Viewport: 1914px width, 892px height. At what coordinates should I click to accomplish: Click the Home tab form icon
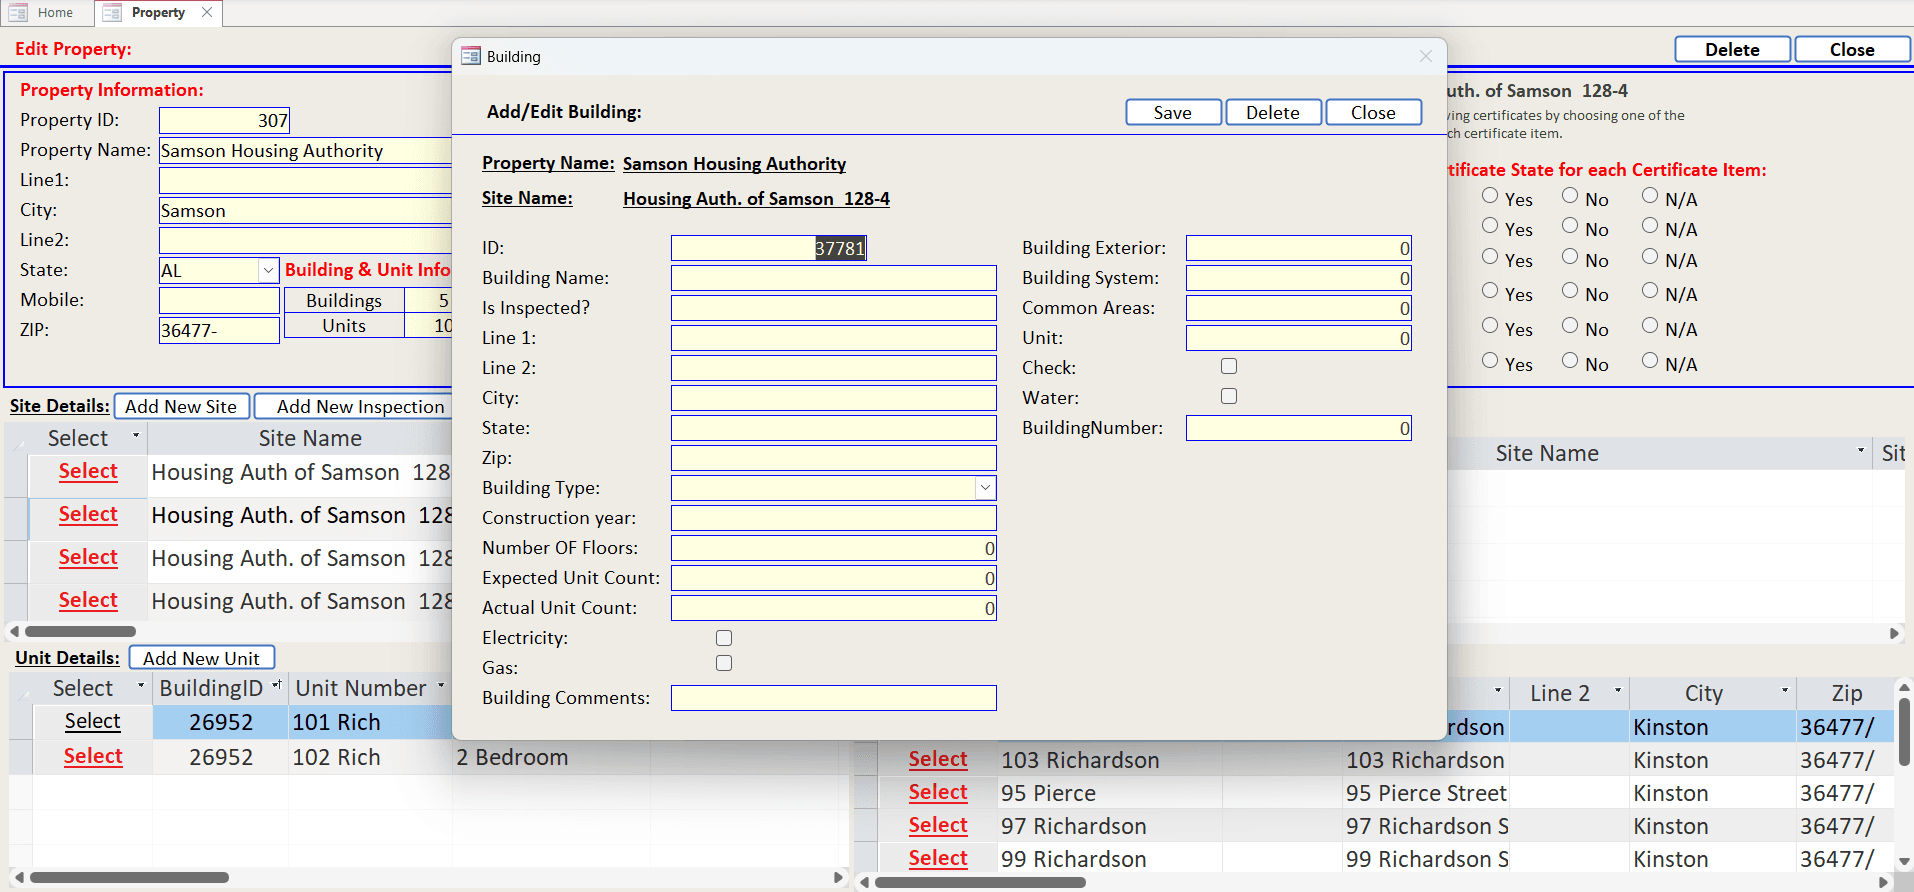(x=18, y=13)
